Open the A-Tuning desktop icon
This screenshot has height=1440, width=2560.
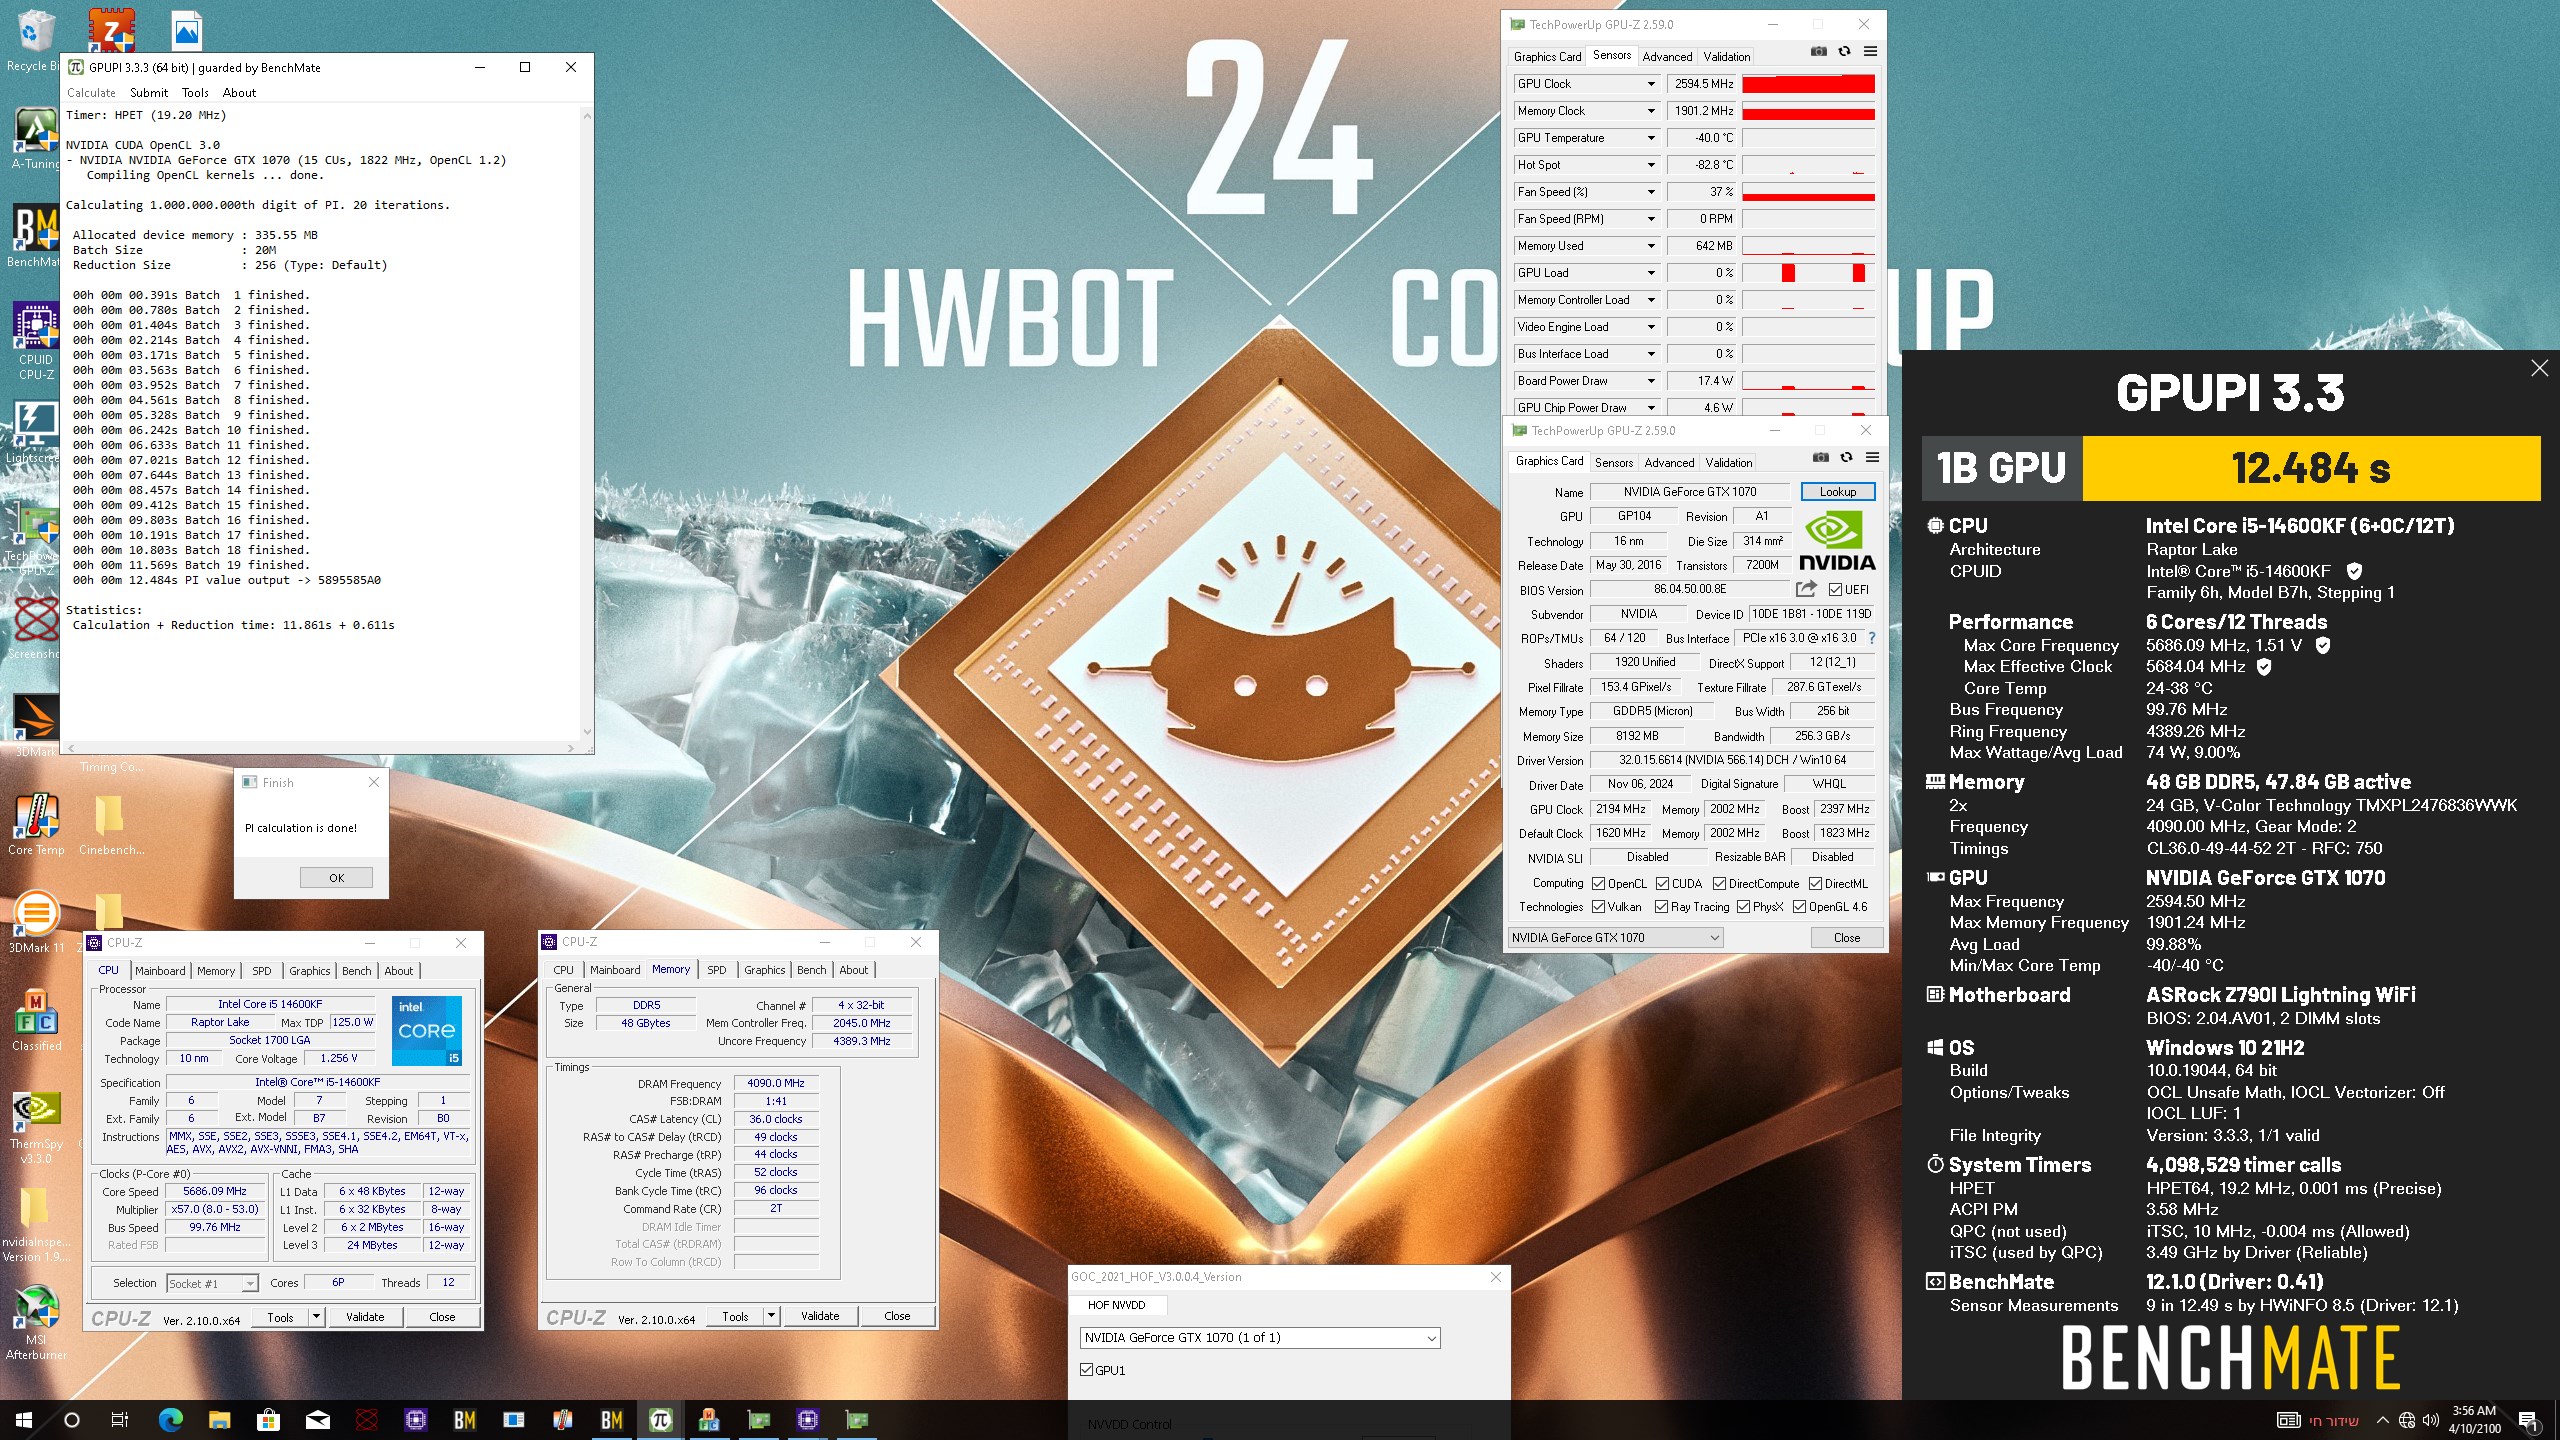coord(36,138)
